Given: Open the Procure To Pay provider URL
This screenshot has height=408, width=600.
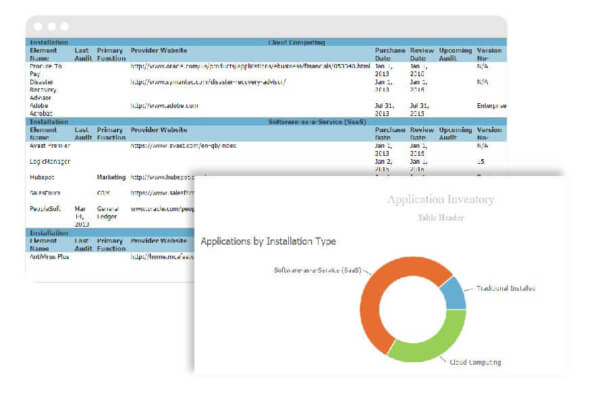Looking at the screenshot, I should 250,66.
